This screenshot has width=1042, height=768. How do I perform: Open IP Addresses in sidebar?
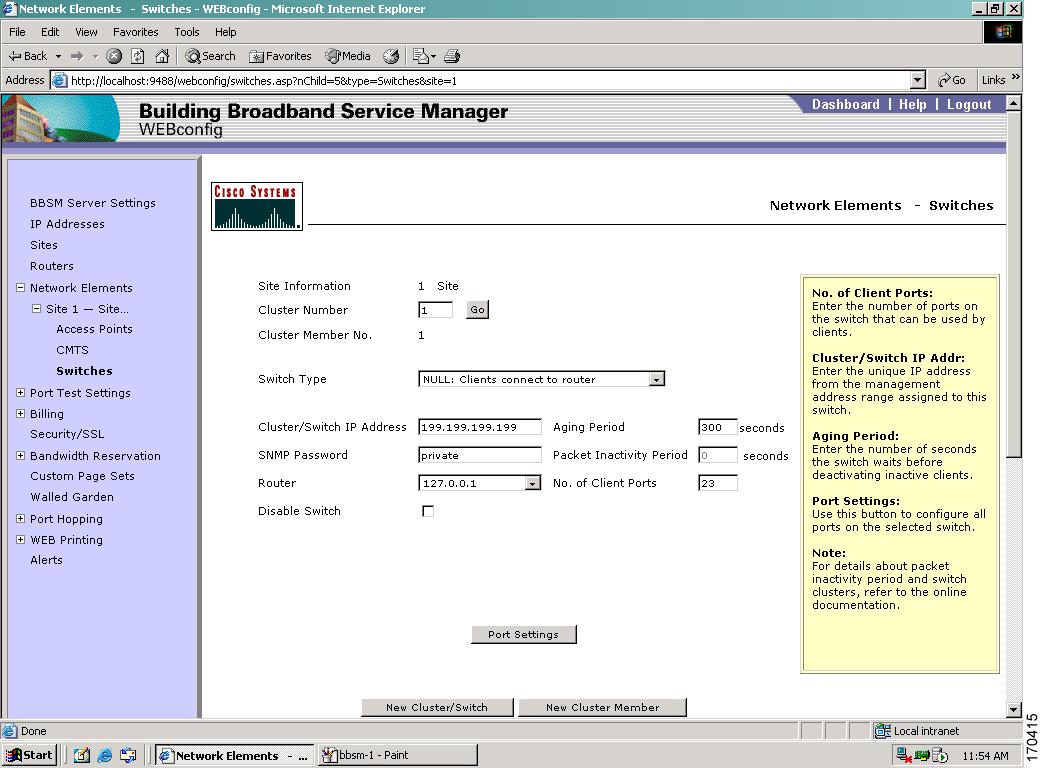pyautogui.click(x=67, y=224)
